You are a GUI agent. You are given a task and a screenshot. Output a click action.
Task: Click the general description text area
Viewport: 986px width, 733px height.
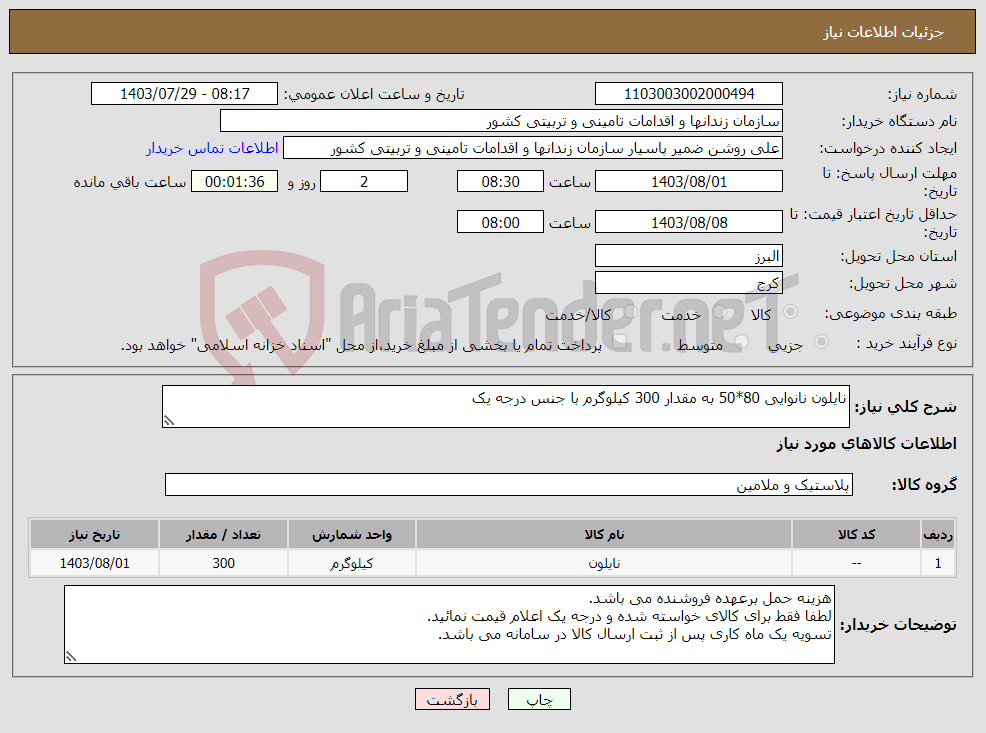pyautogui.click(x=506, y=407)
